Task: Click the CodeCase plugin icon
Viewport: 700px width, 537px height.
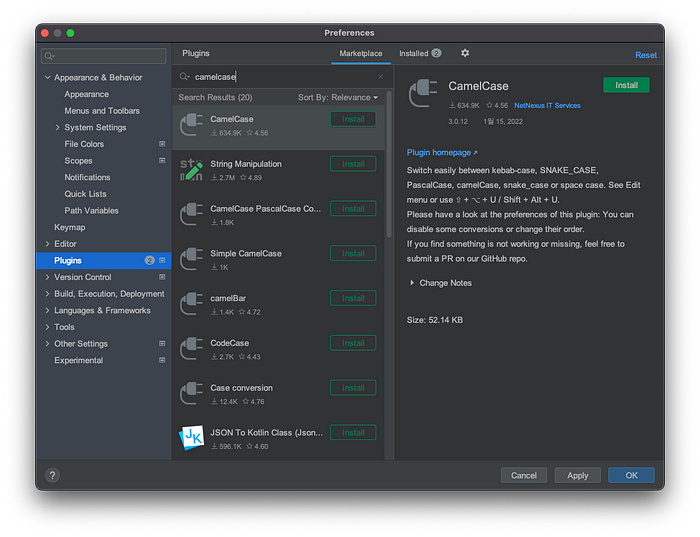Action: point(192,349)
